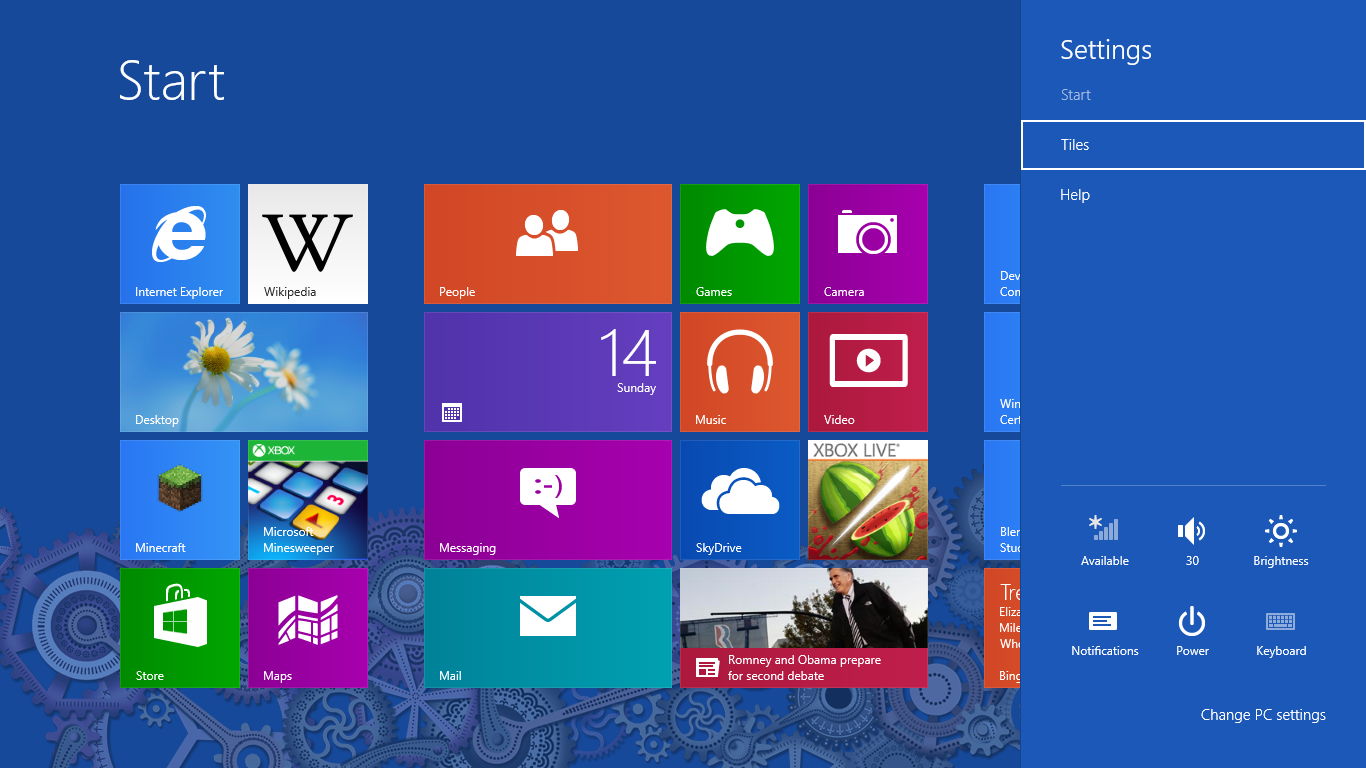Open Microsoft Minesweeper tile
Screen dimensions: 1366x768
308,500
